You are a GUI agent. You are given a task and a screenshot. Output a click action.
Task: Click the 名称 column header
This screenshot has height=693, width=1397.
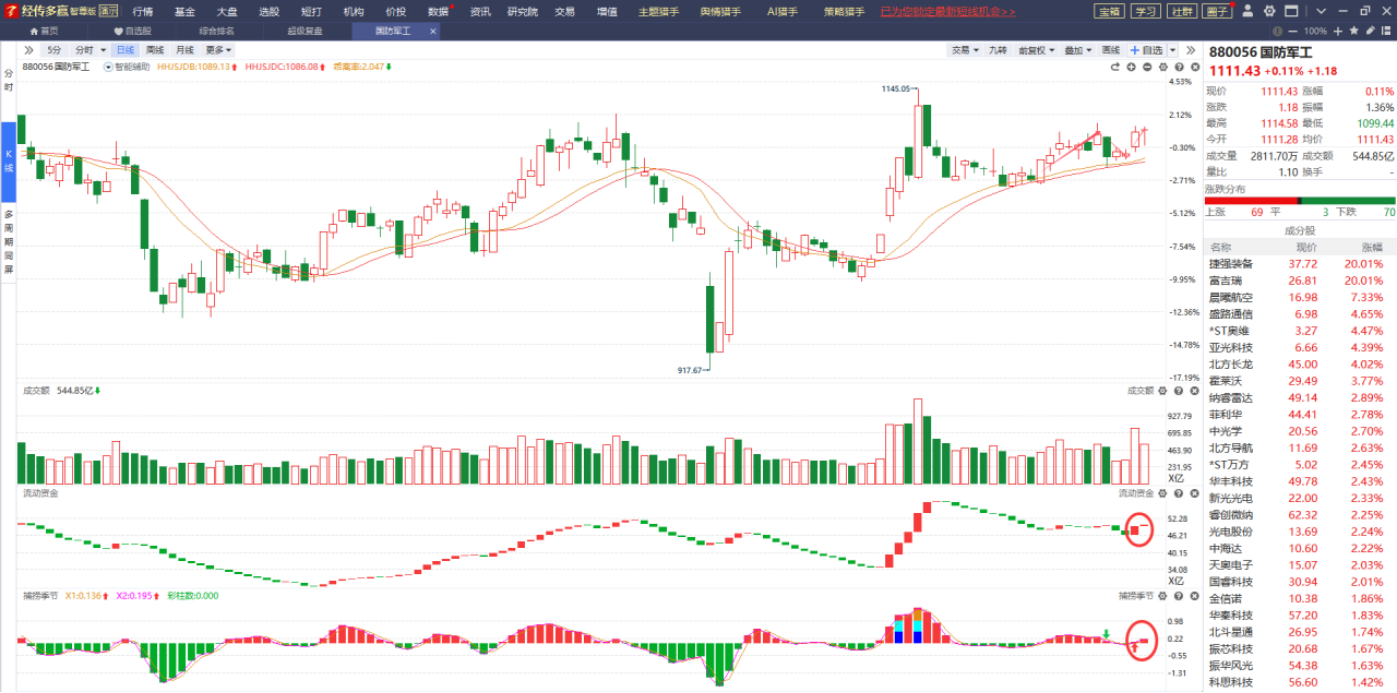click(x=1221, y=247)
